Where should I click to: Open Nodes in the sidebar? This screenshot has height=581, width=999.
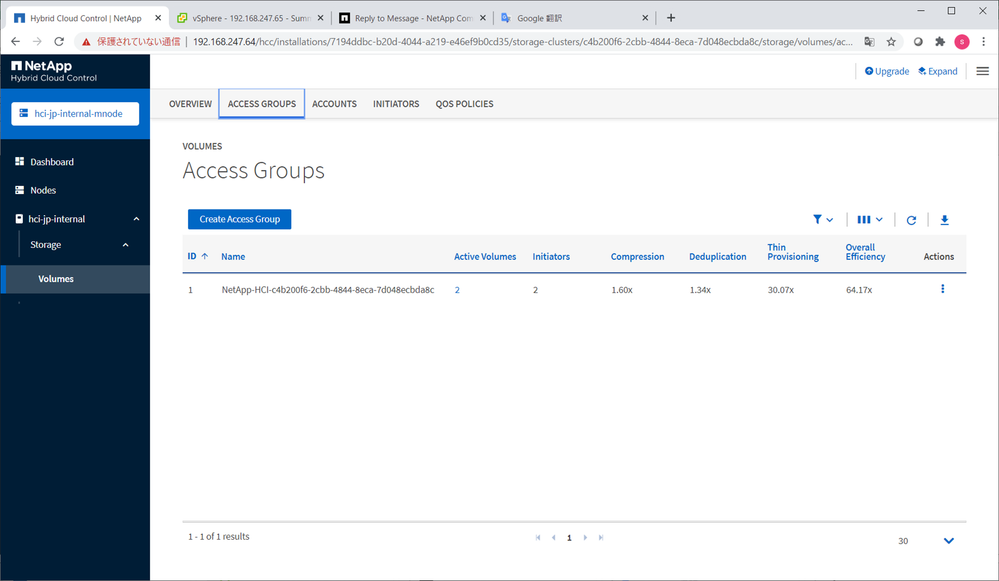point(43,190)
